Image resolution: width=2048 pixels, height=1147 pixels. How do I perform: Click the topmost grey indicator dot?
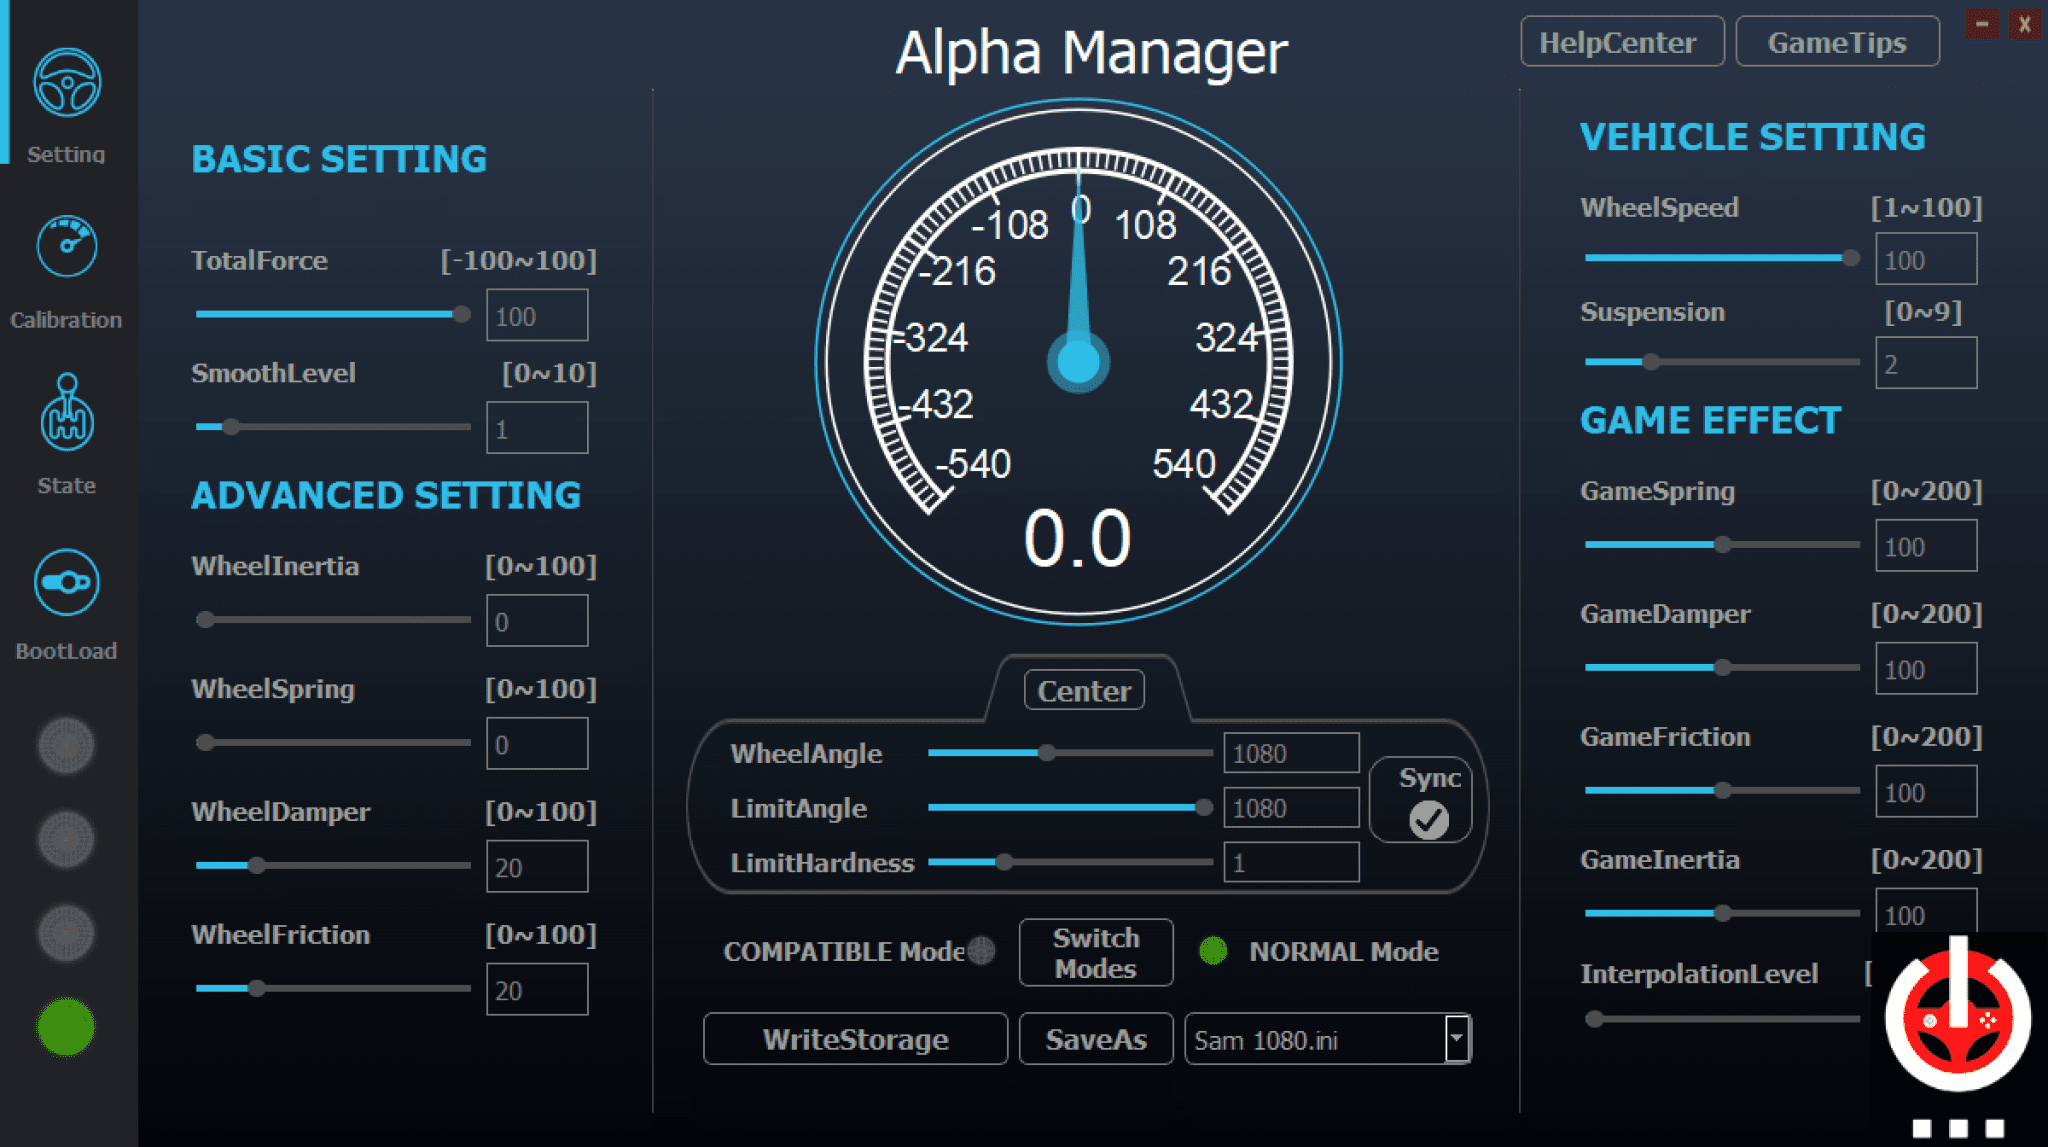(x=65, y=745)
